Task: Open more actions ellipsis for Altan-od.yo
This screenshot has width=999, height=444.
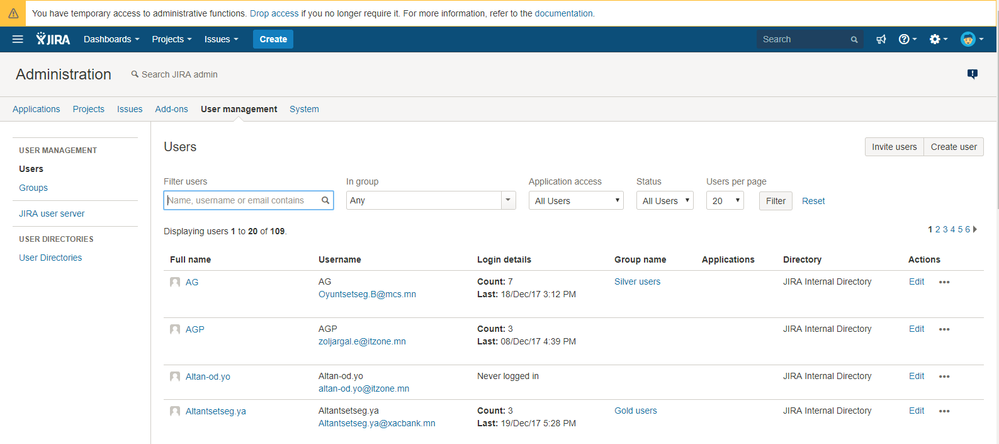Action: click(944, 376)
